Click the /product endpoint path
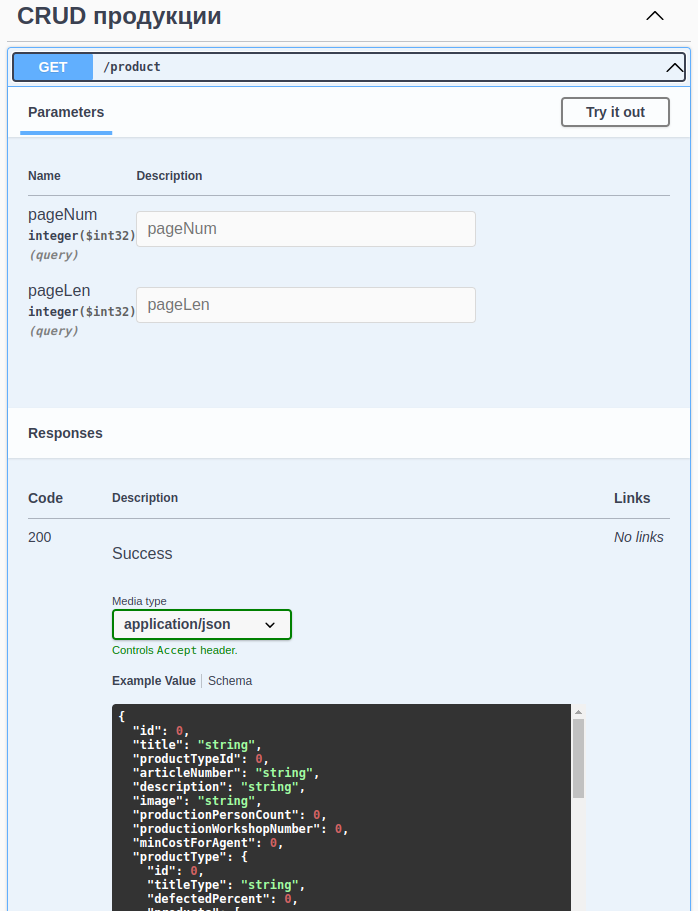The height and width of the screenshot is (911, 698). click(x=132, y=67)
